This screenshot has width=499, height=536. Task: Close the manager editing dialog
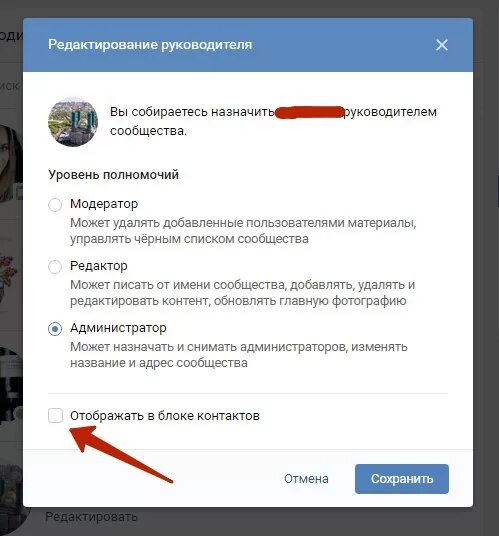coord(442,45)
